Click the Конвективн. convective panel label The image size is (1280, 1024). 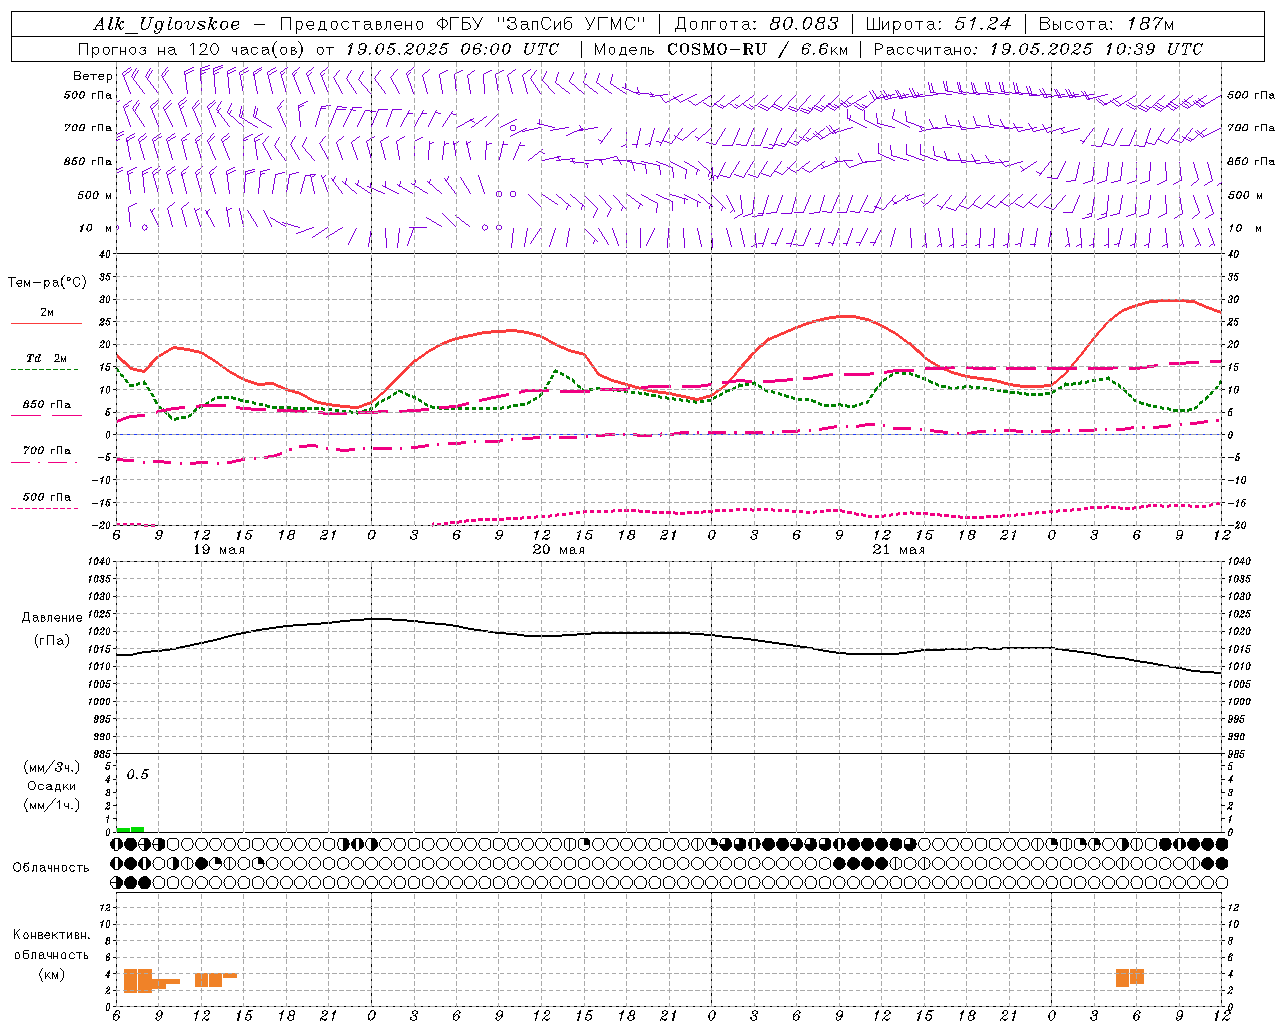point(51,935)
